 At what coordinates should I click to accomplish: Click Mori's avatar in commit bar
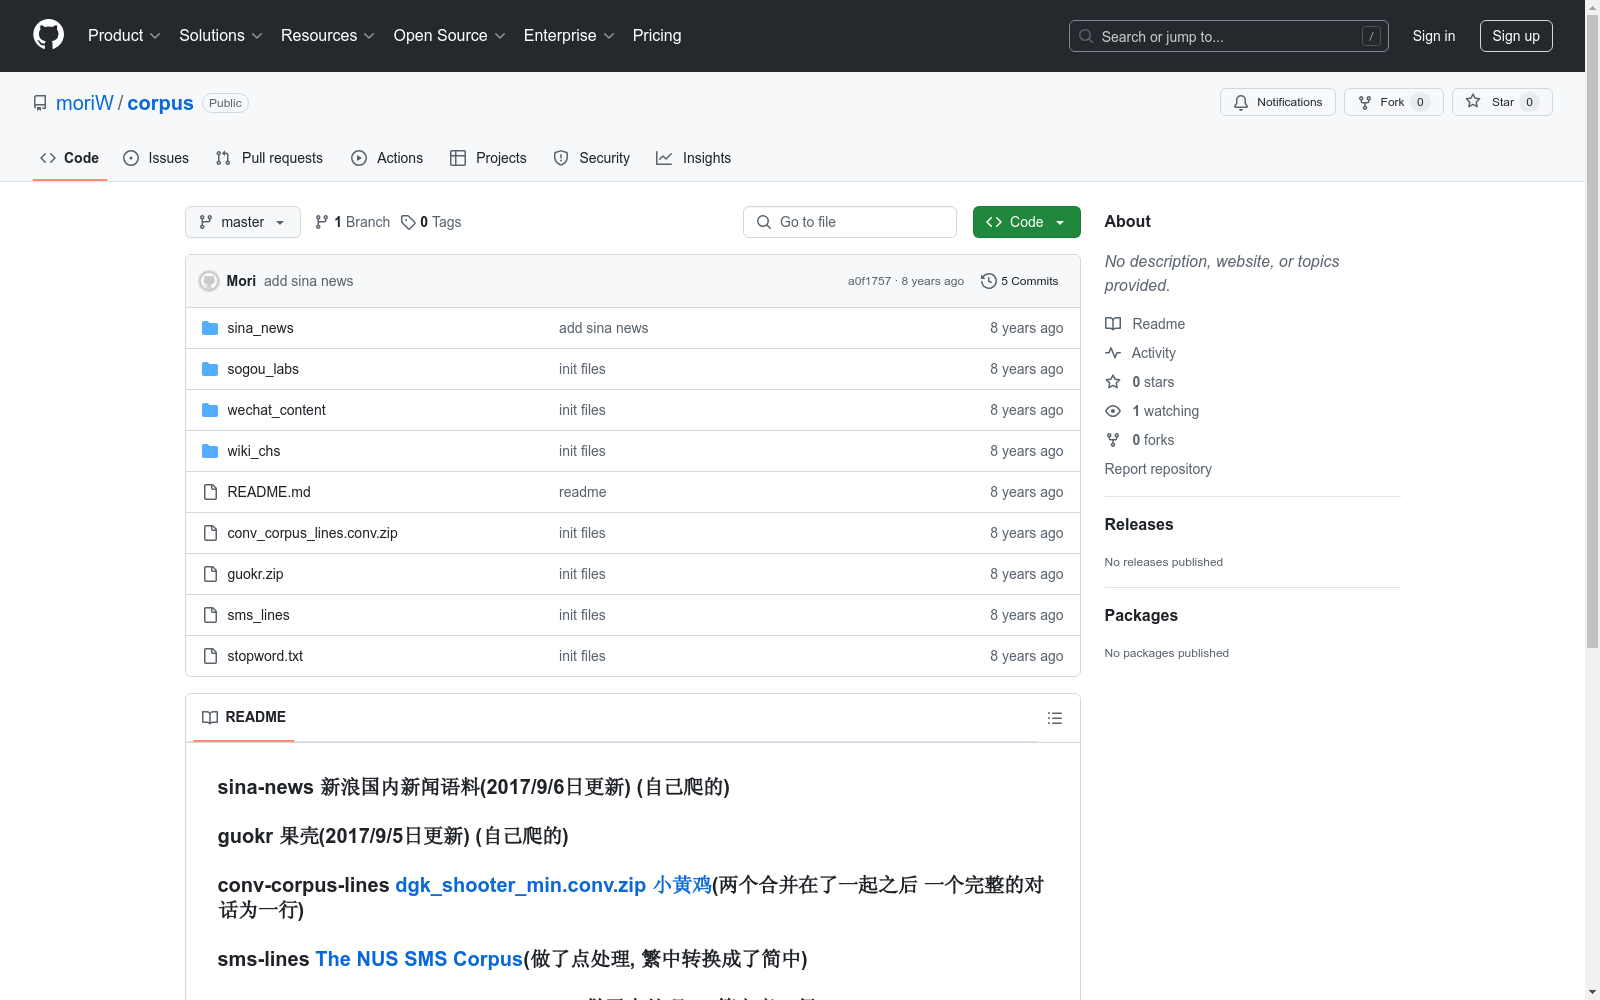tap(209, 281)
